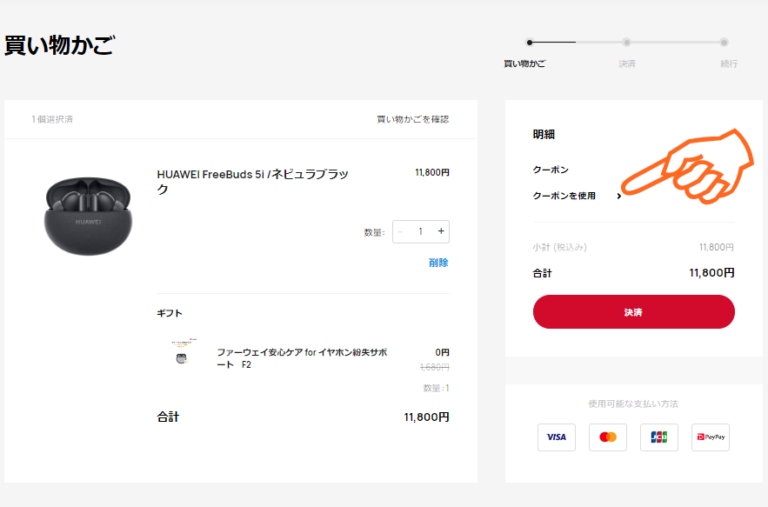Select the last progress step dot
The width and height of the screenshot is (768, 507).
pos(724,43)
